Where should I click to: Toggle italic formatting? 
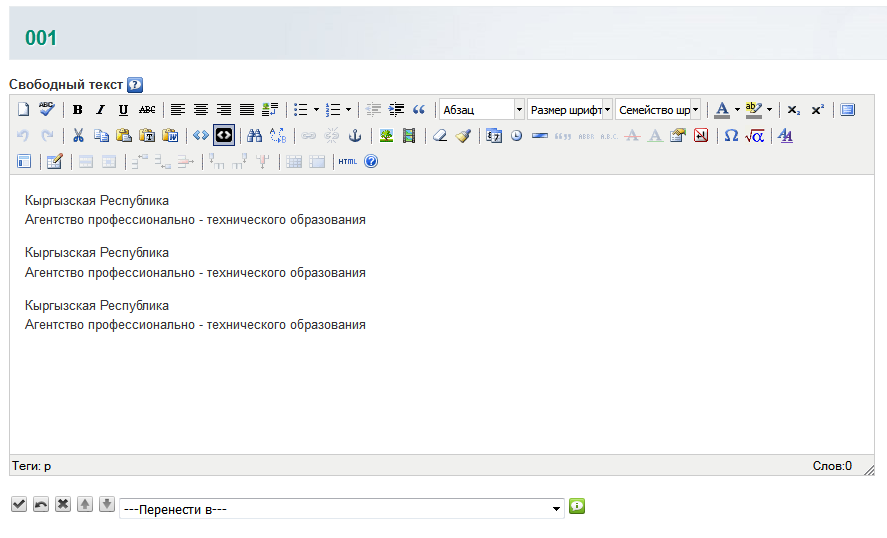pyautogui.click(x=101, y=109)
